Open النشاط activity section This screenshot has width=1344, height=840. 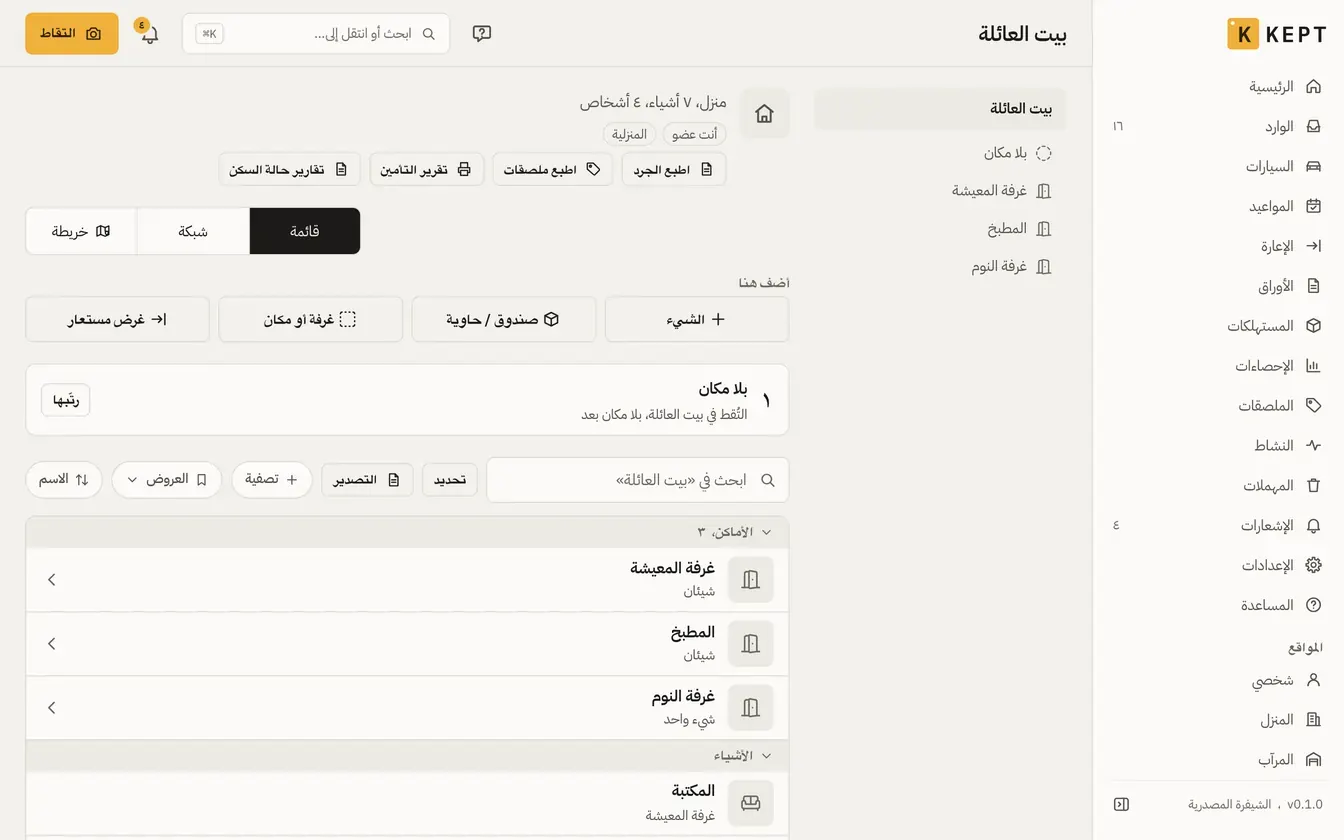tap(1217, 446)
